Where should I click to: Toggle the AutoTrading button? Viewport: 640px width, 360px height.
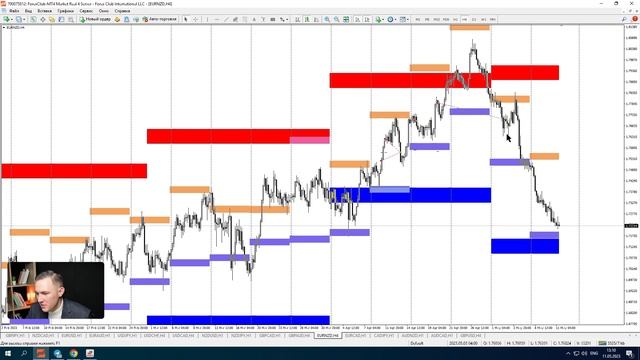[x=160, y=19]
